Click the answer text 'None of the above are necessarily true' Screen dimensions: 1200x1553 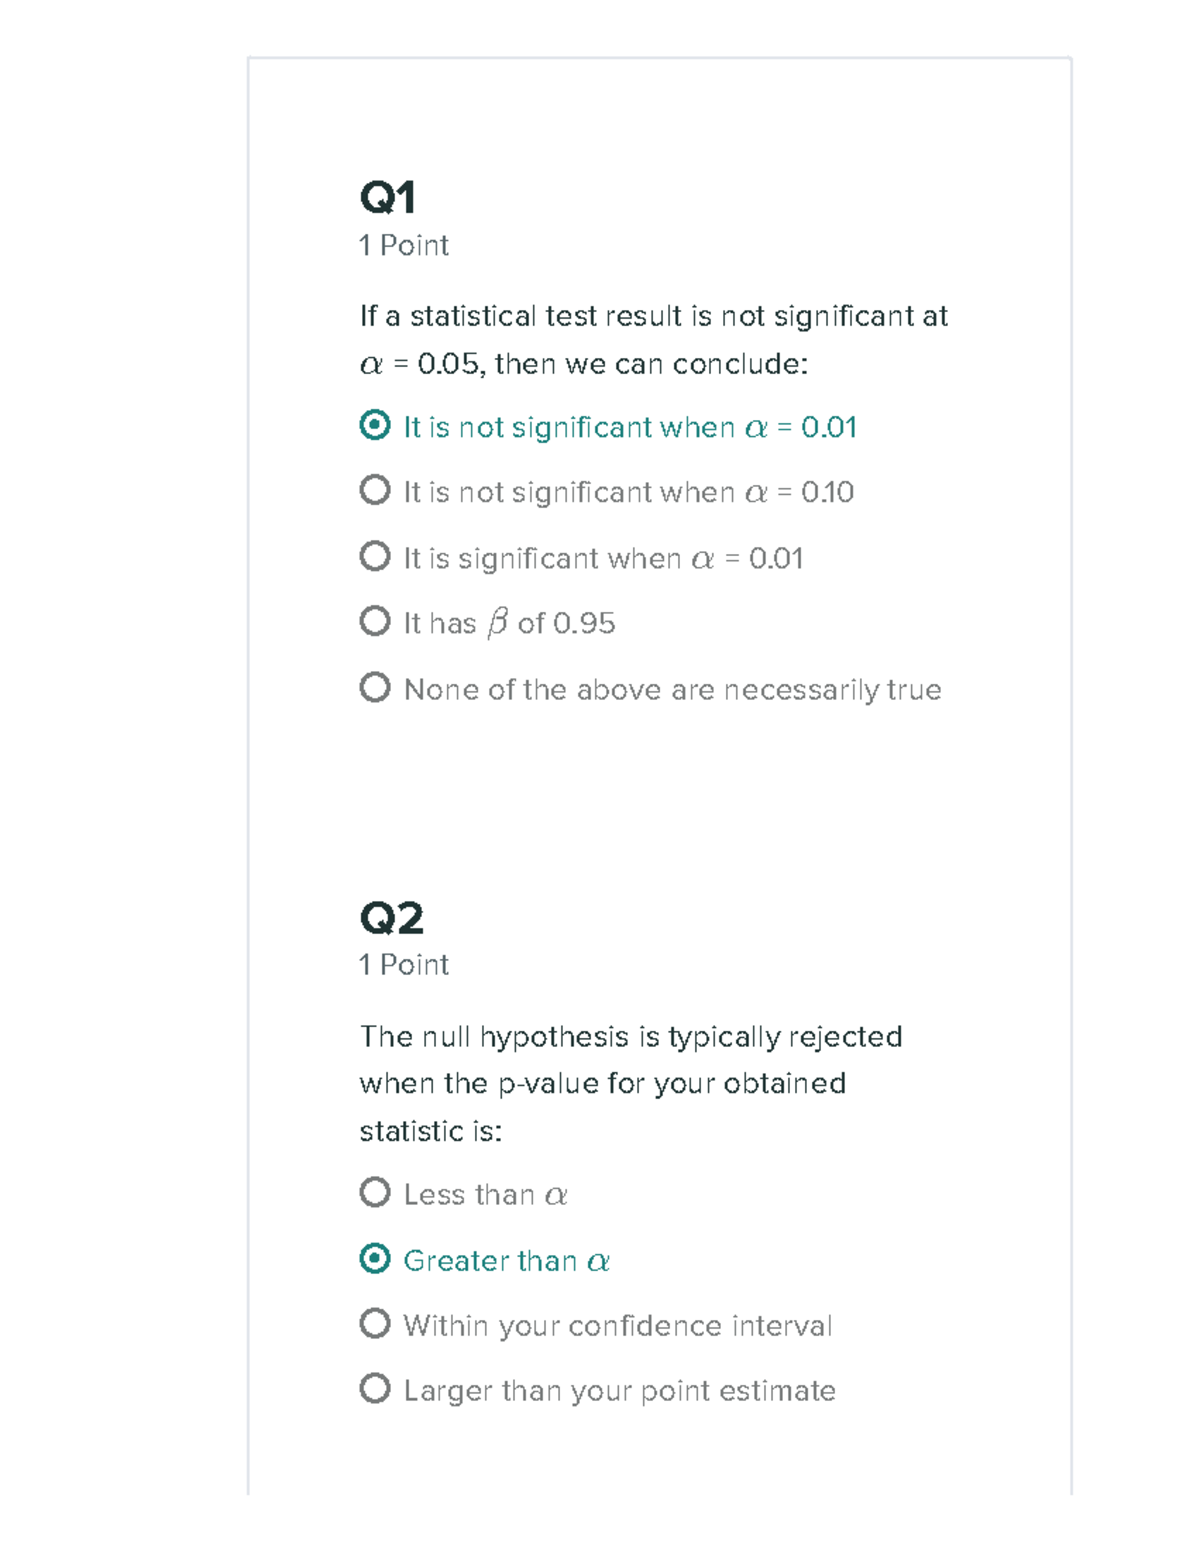tap(672, 690)
